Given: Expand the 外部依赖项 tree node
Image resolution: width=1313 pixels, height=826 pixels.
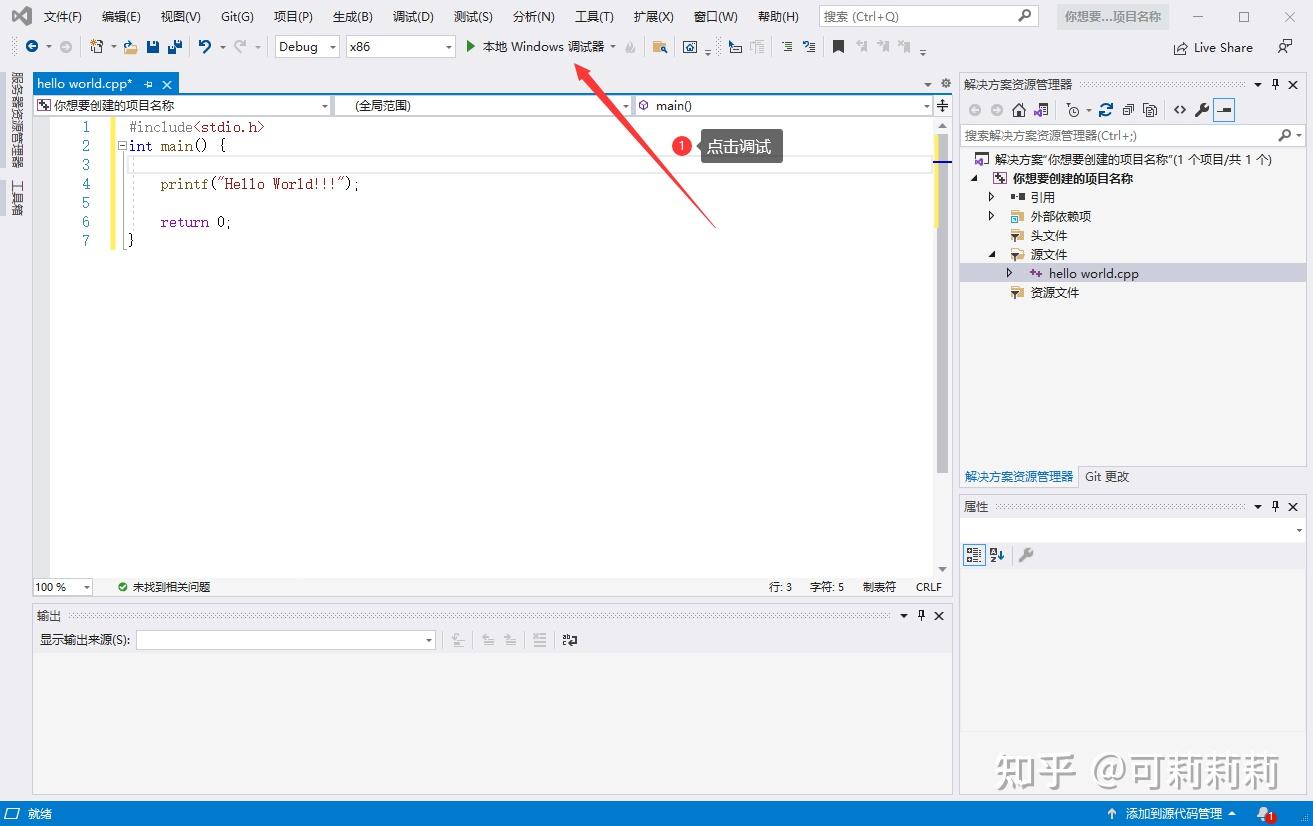Looking at the screenshot, I should click(x=992, y=216).
